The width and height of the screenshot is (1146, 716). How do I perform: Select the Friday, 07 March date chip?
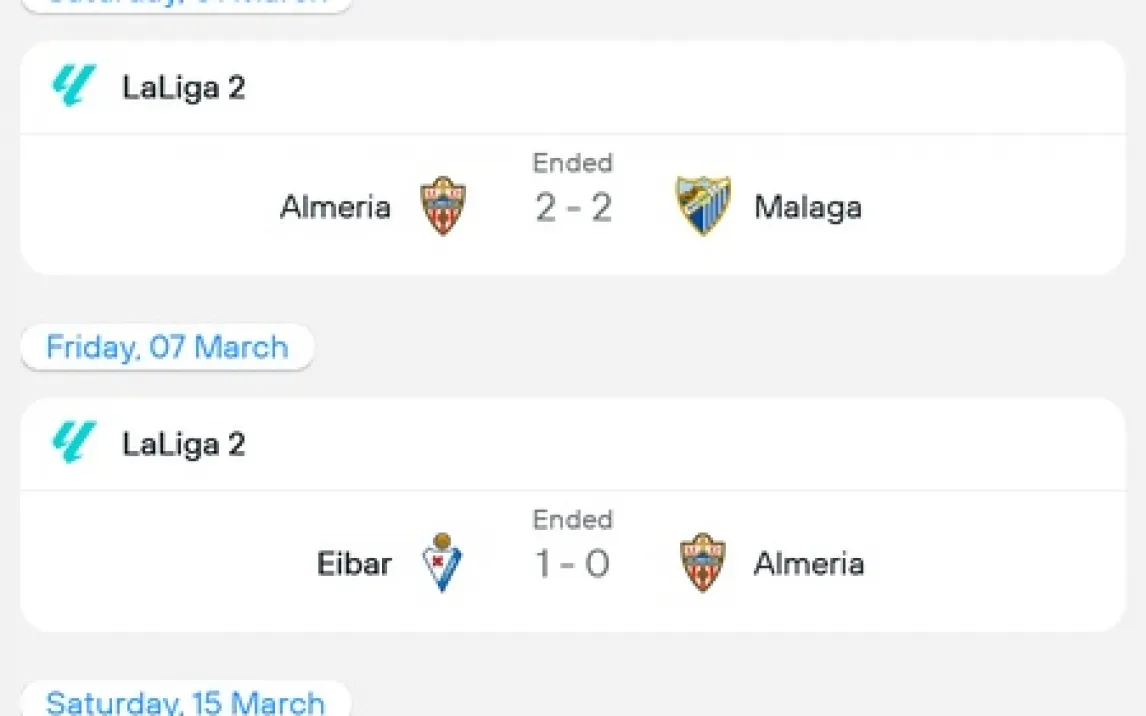click(x=167, y=348)
